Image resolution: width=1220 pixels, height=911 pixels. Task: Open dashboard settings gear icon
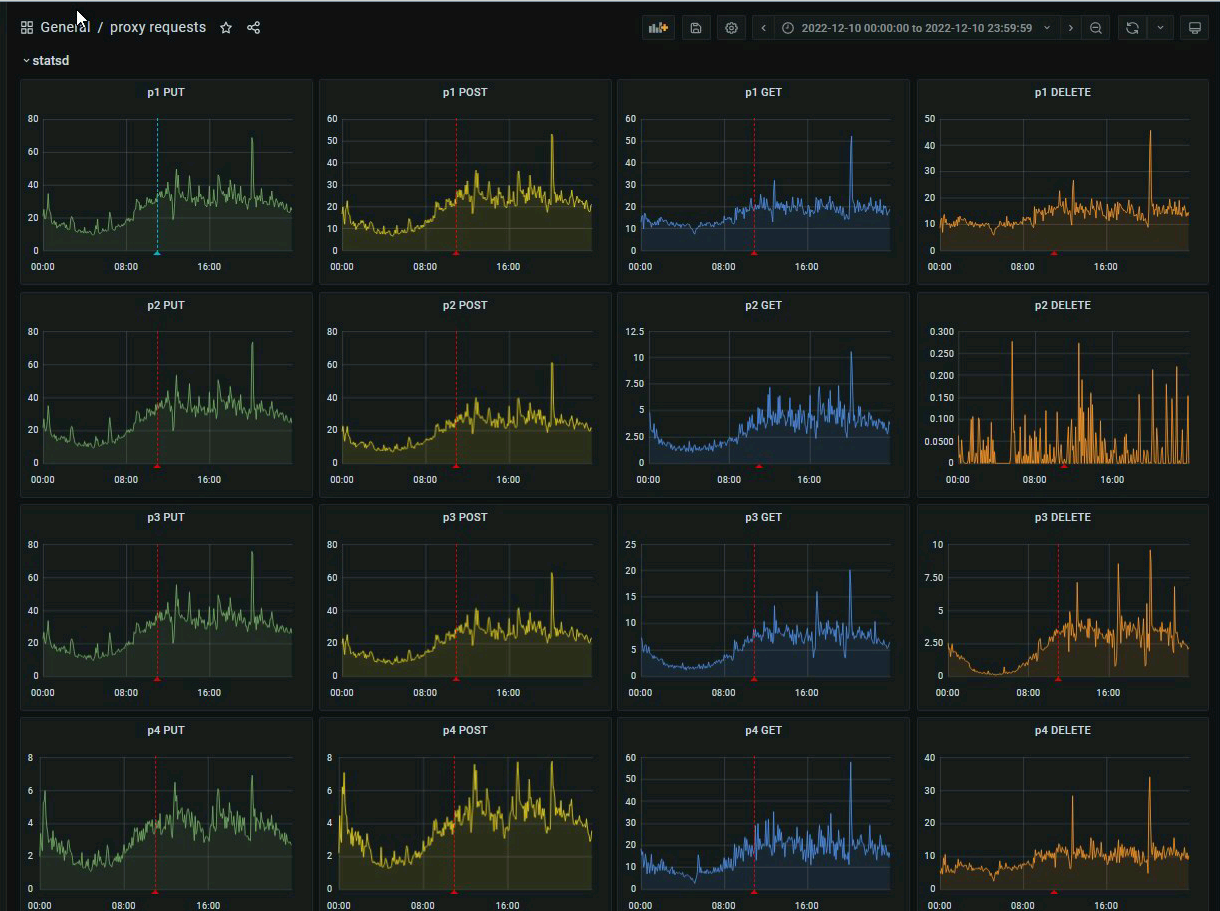coord(731,28)
